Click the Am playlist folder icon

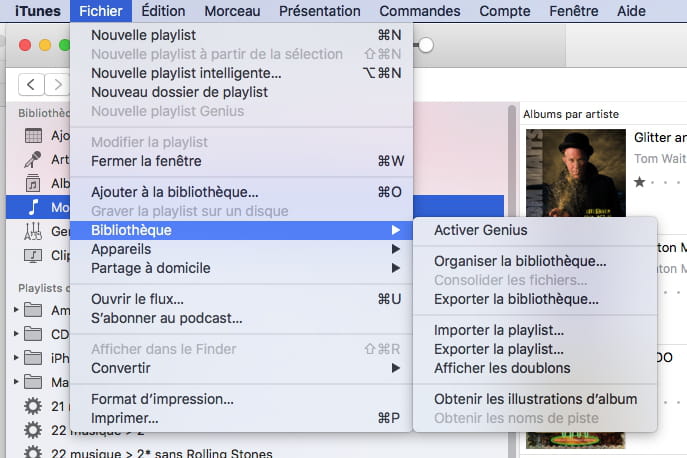tap(33, 310)
